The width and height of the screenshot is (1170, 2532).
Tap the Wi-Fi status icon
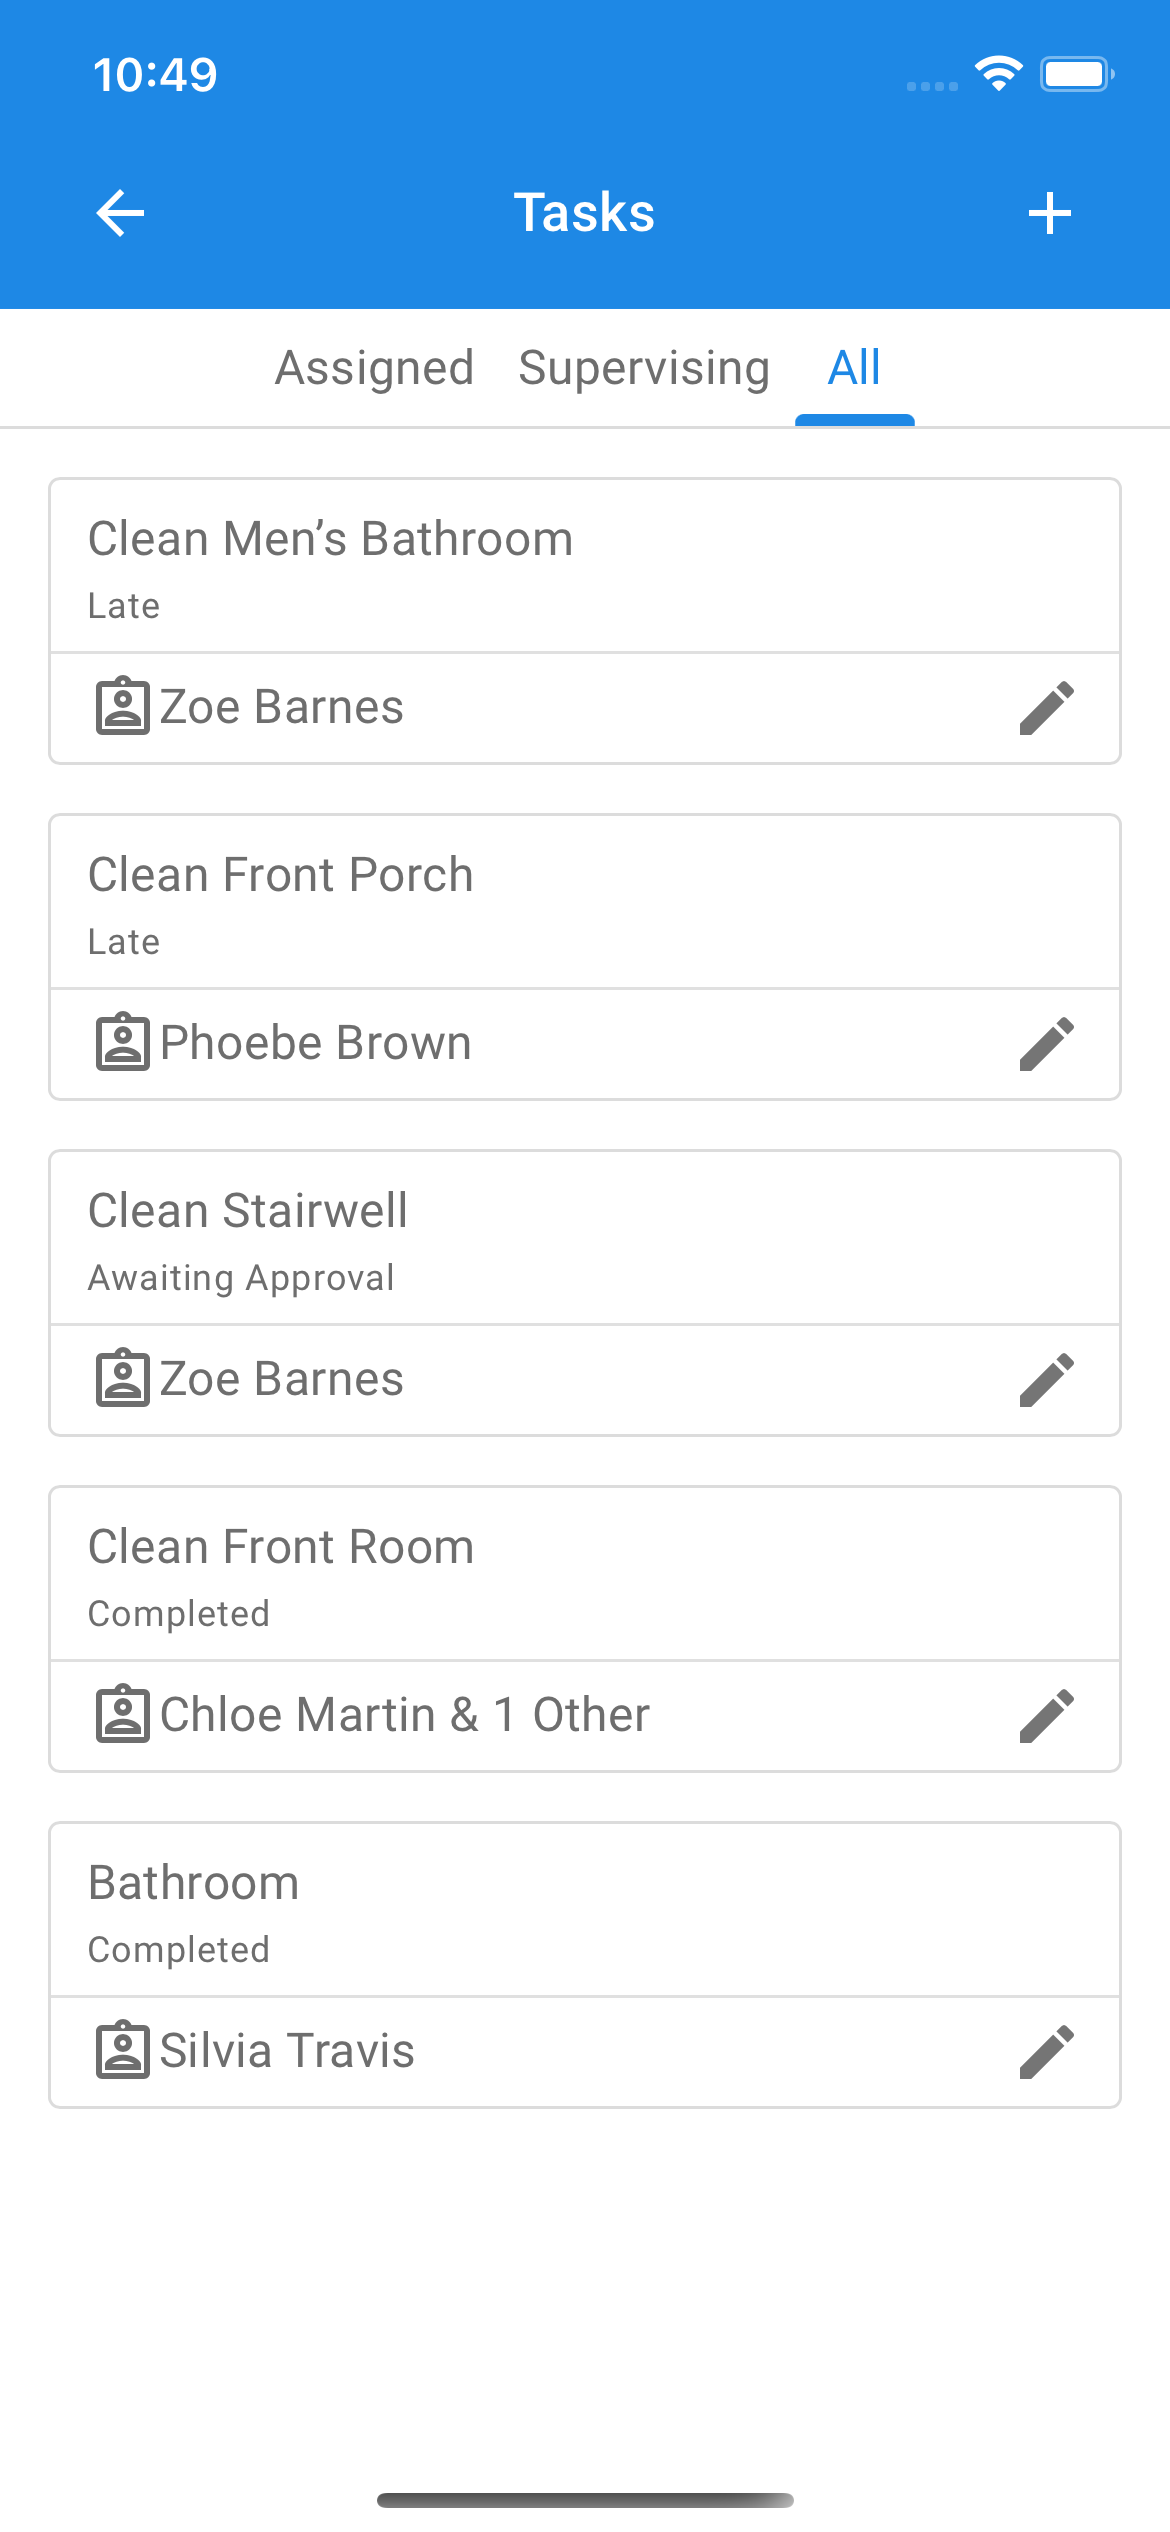(998, 74)
